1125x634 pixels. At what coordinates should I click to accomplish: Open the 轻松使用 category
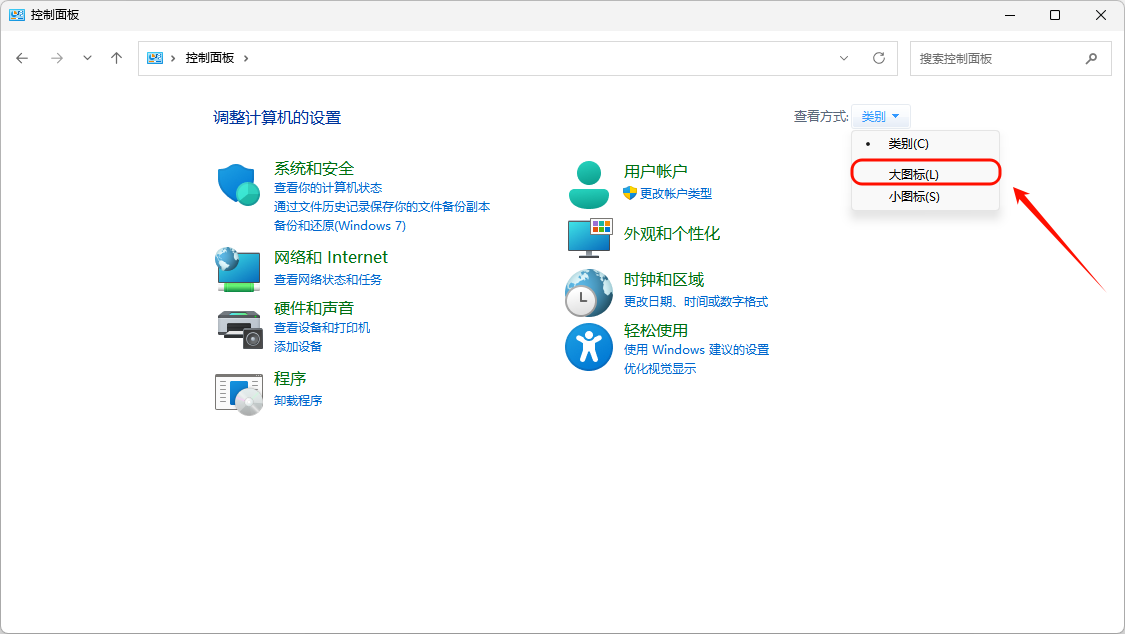(655, 331)
